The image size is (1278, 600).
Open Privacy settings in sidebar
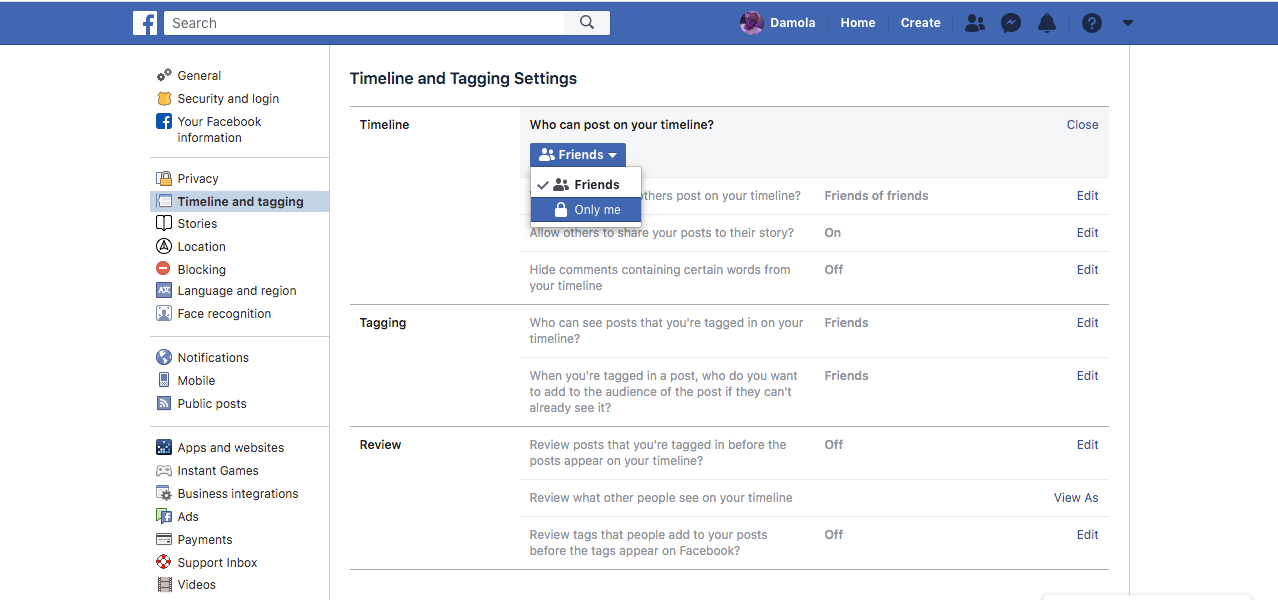point(198,179)
